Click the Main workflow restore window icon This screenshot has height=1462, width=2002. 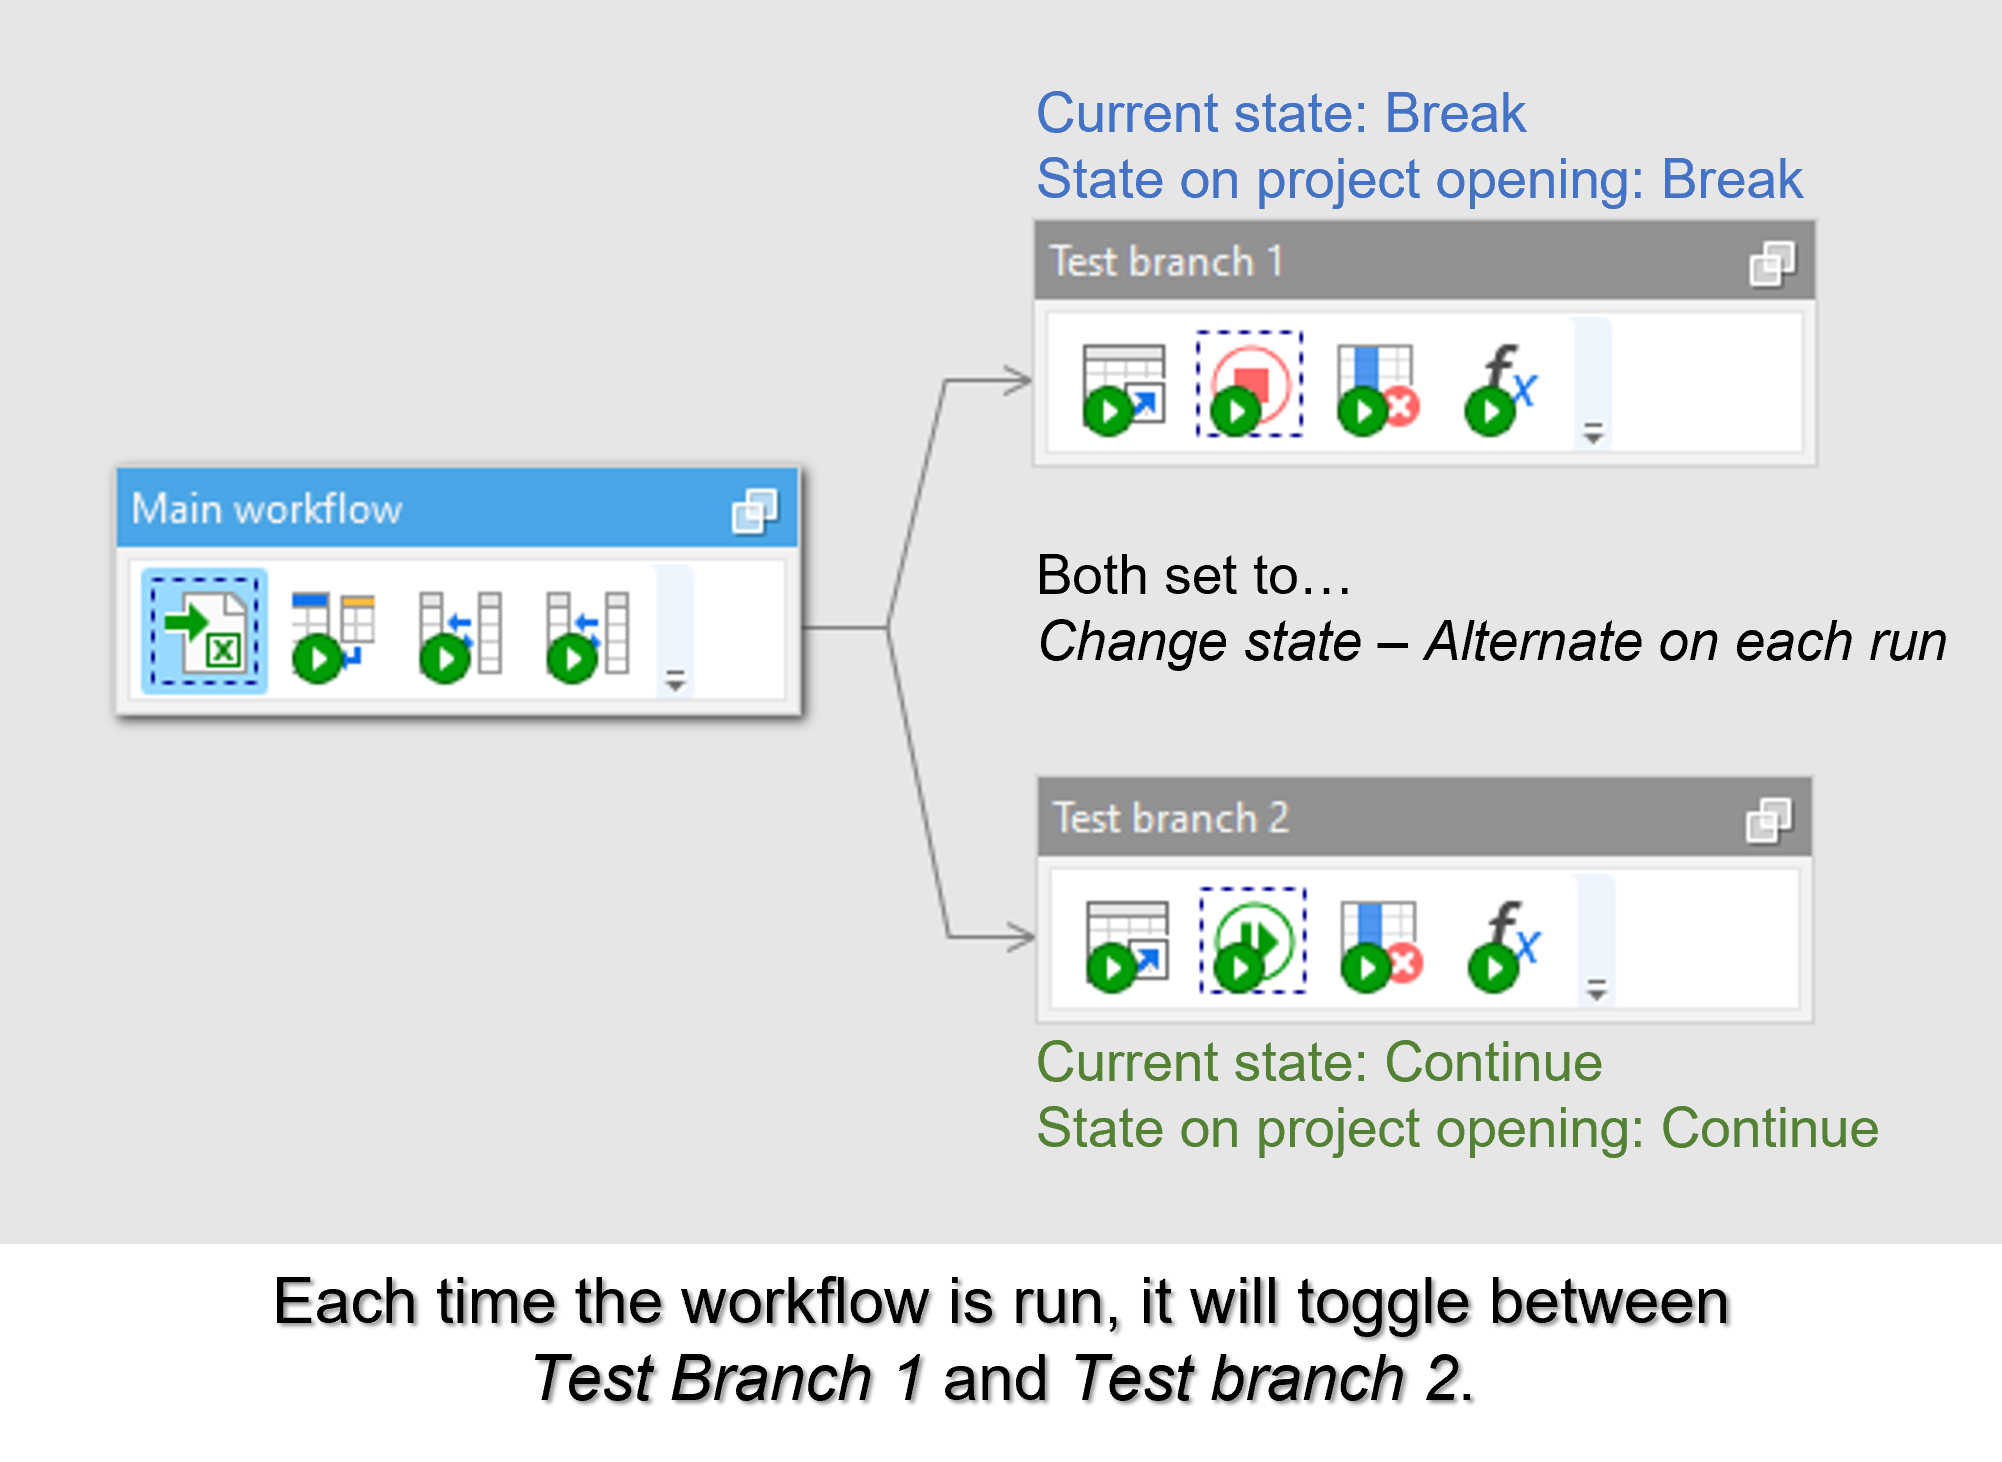point(755,511)
